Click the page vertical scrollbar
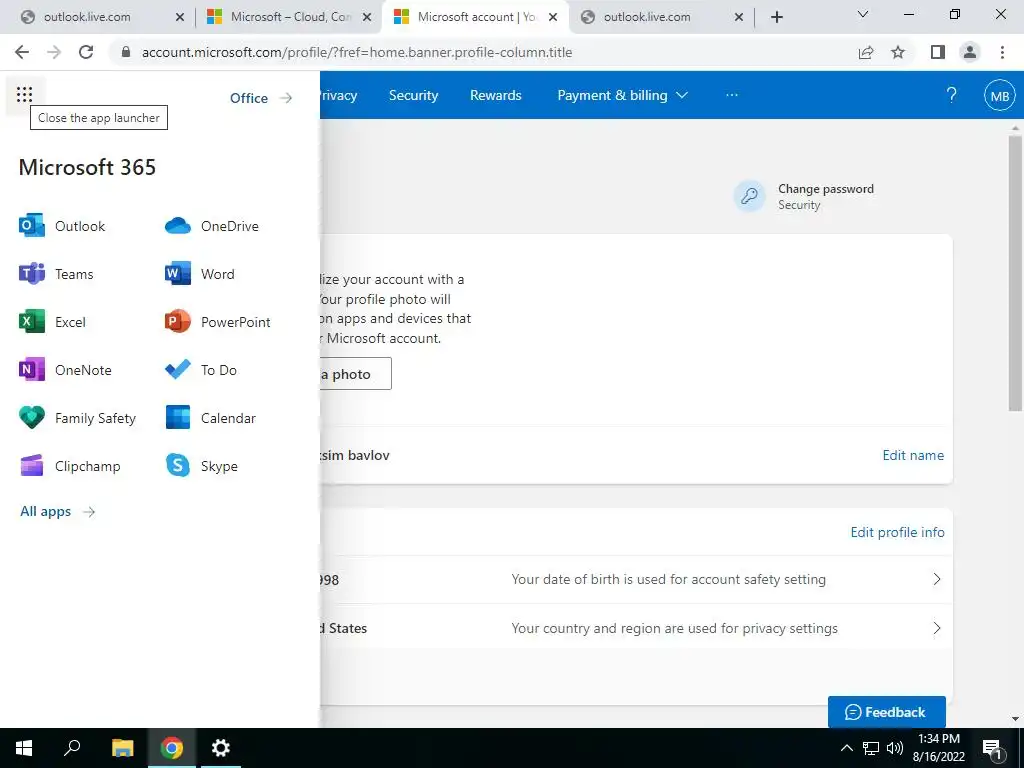This screenshot has width=1024, height=768. [x=1014, y=274]
